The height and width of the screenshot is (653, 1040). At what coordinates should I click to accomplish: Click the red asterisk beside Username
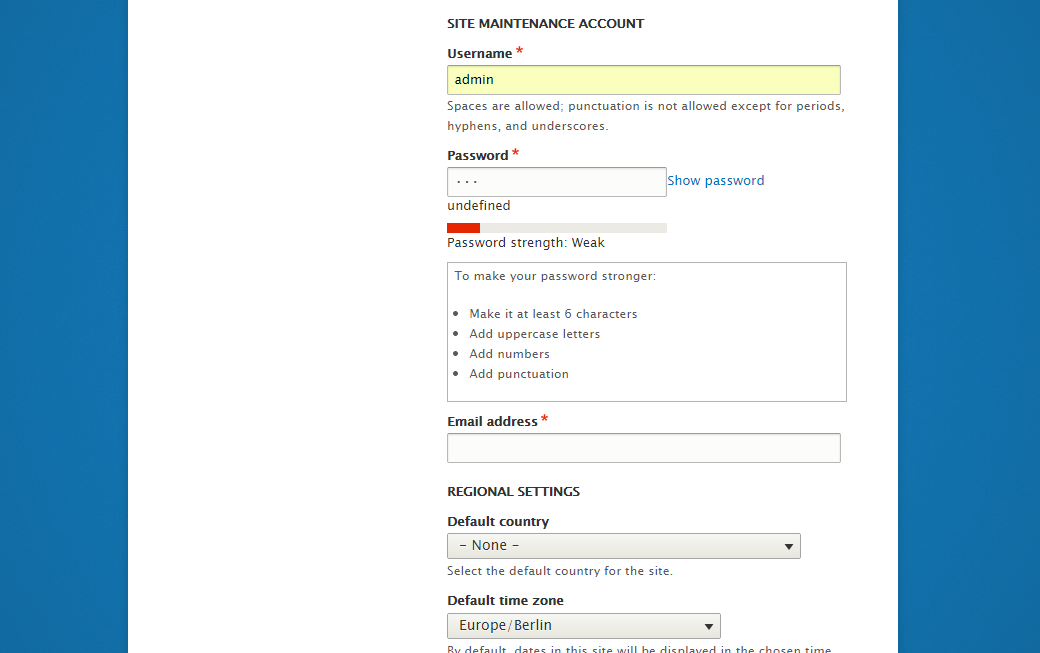click(520, 52)
